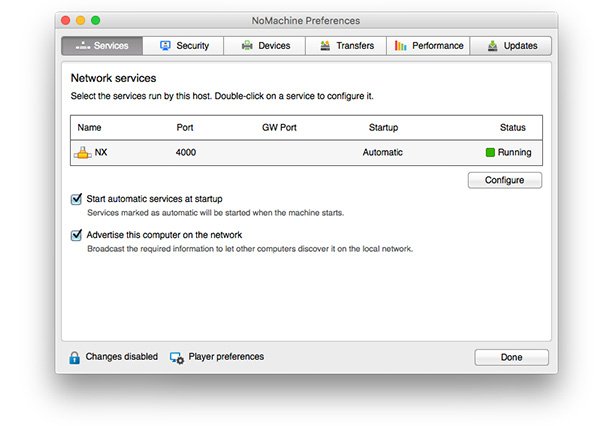This screenshot has height=426, width=613.
Task: Click the Changes disabled label
Action: click(x=122, y=356)
